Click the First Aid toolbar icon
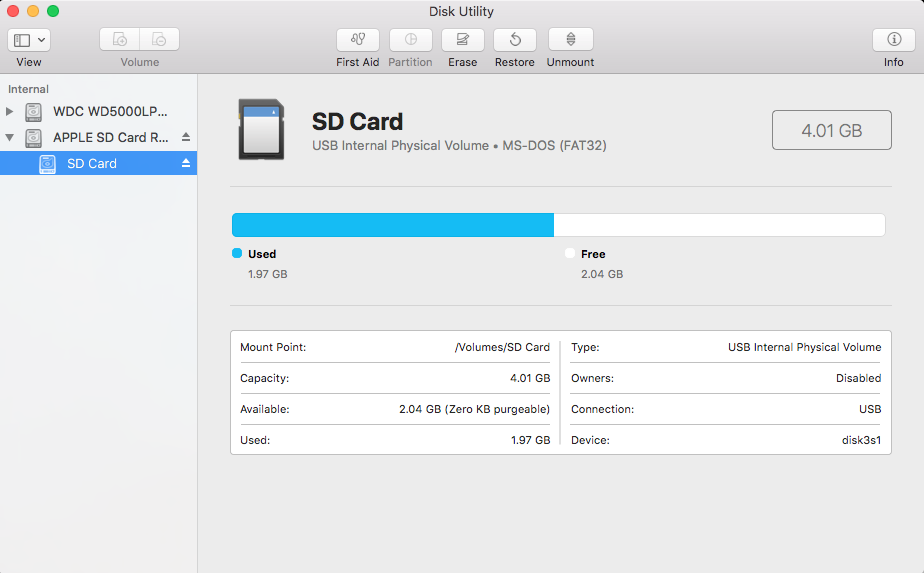The width and height of the screenshot is (924, 573). pyautogui.click(x=357, y=40)
